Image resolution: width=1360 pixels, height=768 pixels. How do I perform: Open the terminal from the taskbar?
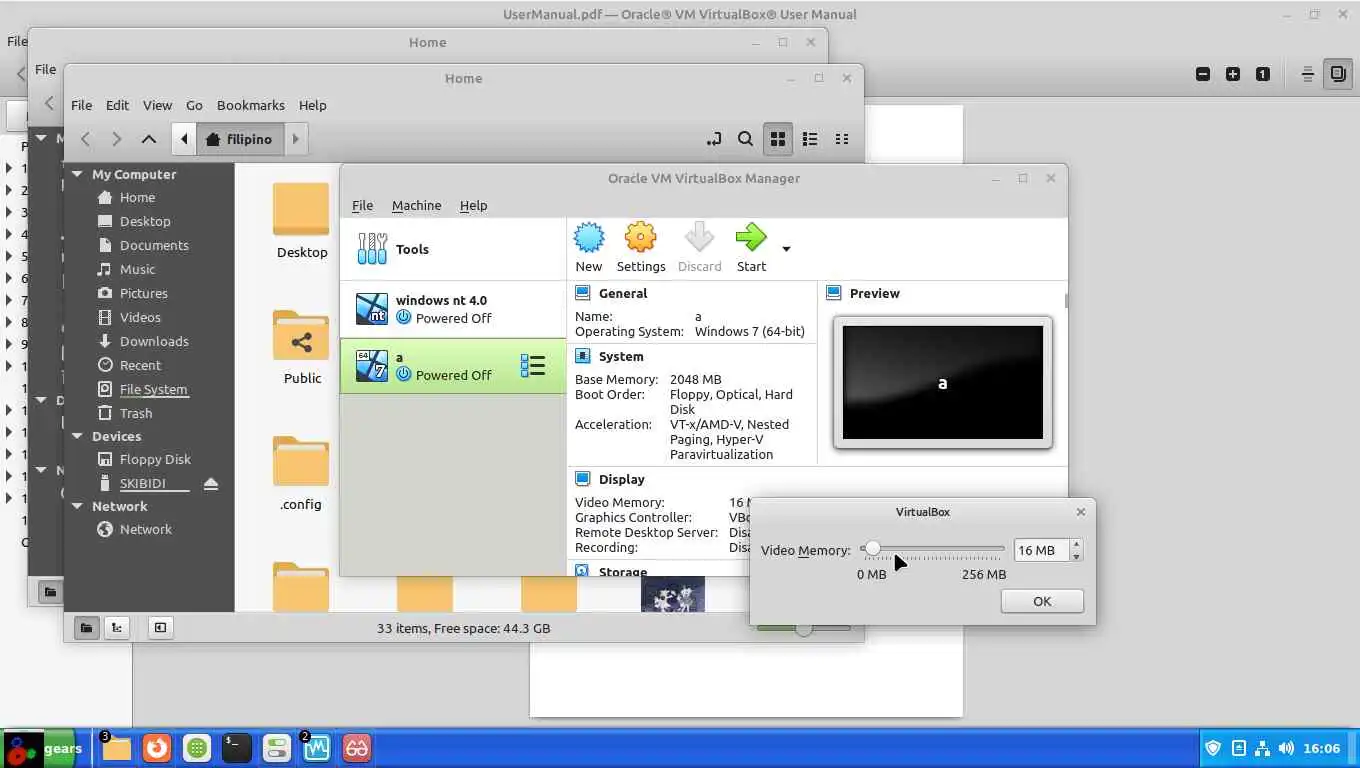236,747
